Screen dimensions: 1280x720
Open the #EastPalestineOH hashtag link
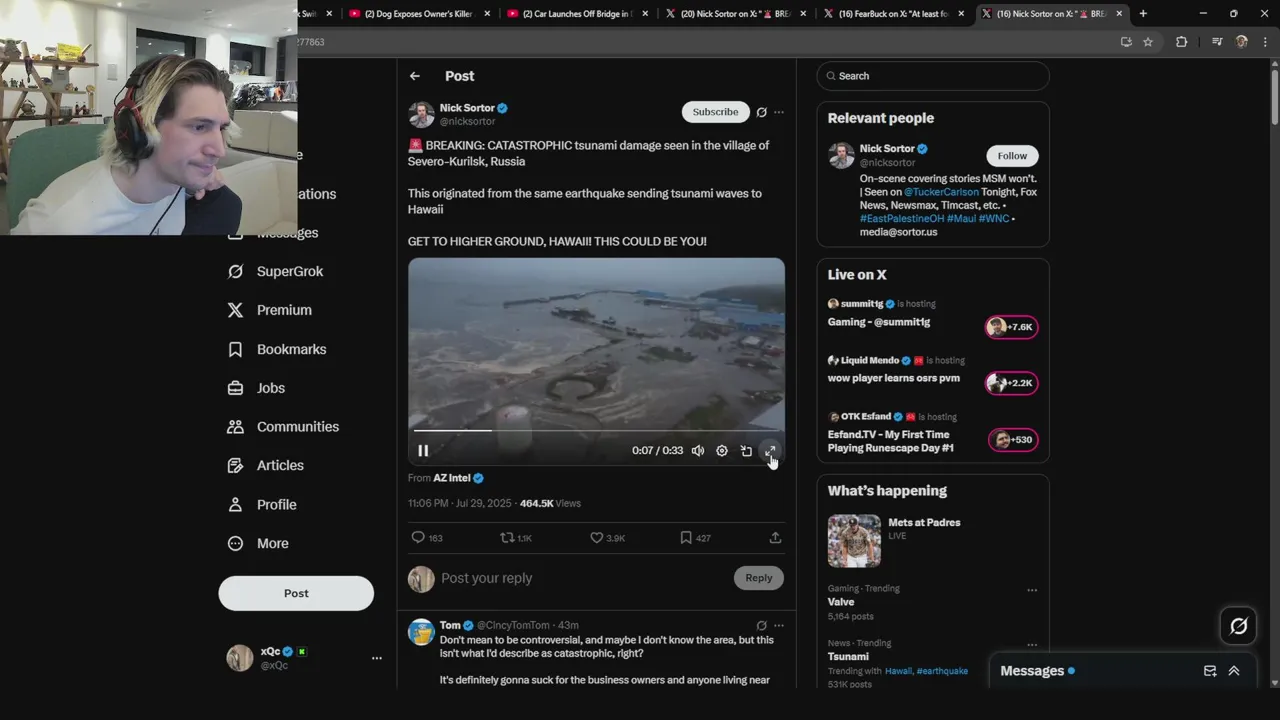tap(902, 218)
